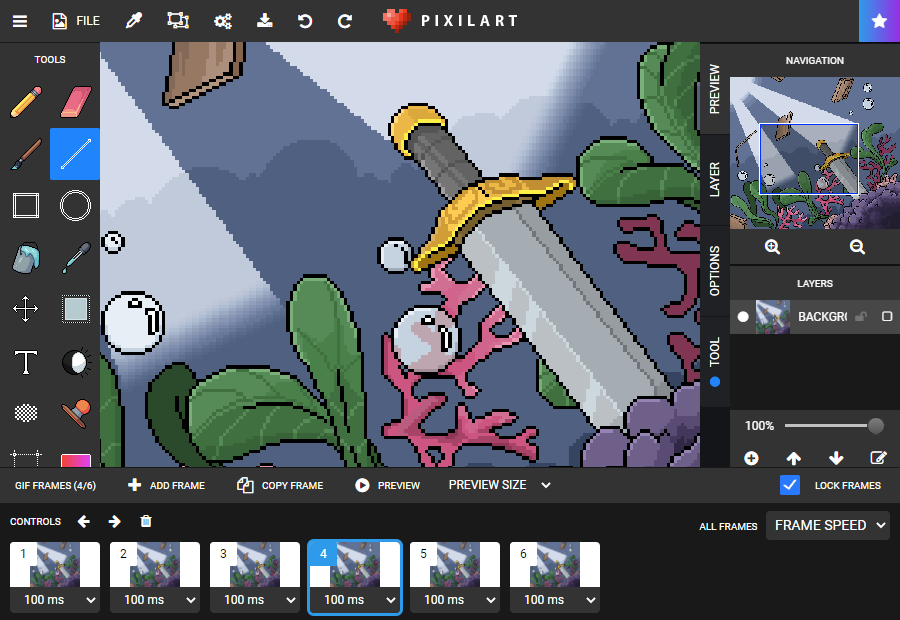This screenshot has height=620, width=900.
Task: Uncheck the Lock Frames checkbox
Action: [790, 485]
